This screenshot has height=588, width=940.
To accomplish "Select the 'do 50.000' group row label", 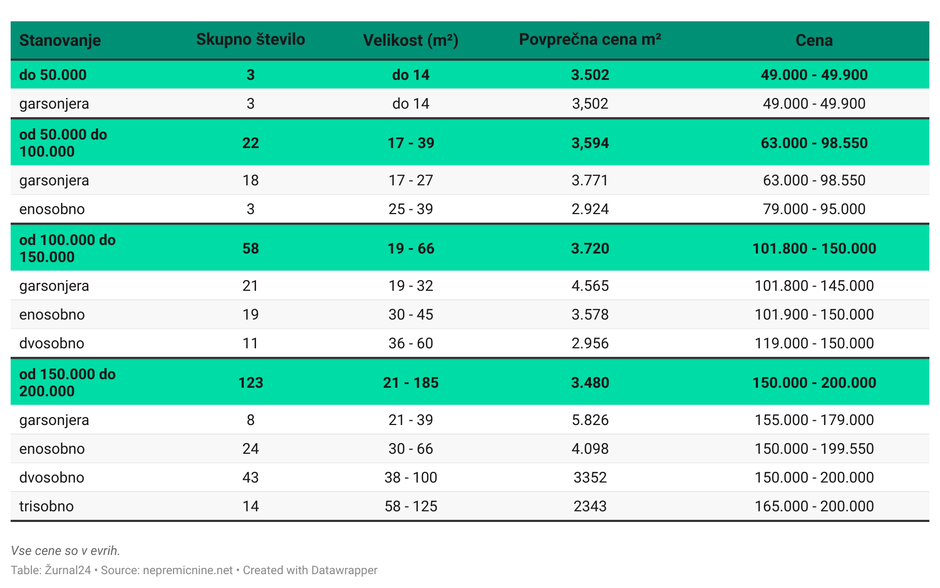I will click(x=53, y=75).
